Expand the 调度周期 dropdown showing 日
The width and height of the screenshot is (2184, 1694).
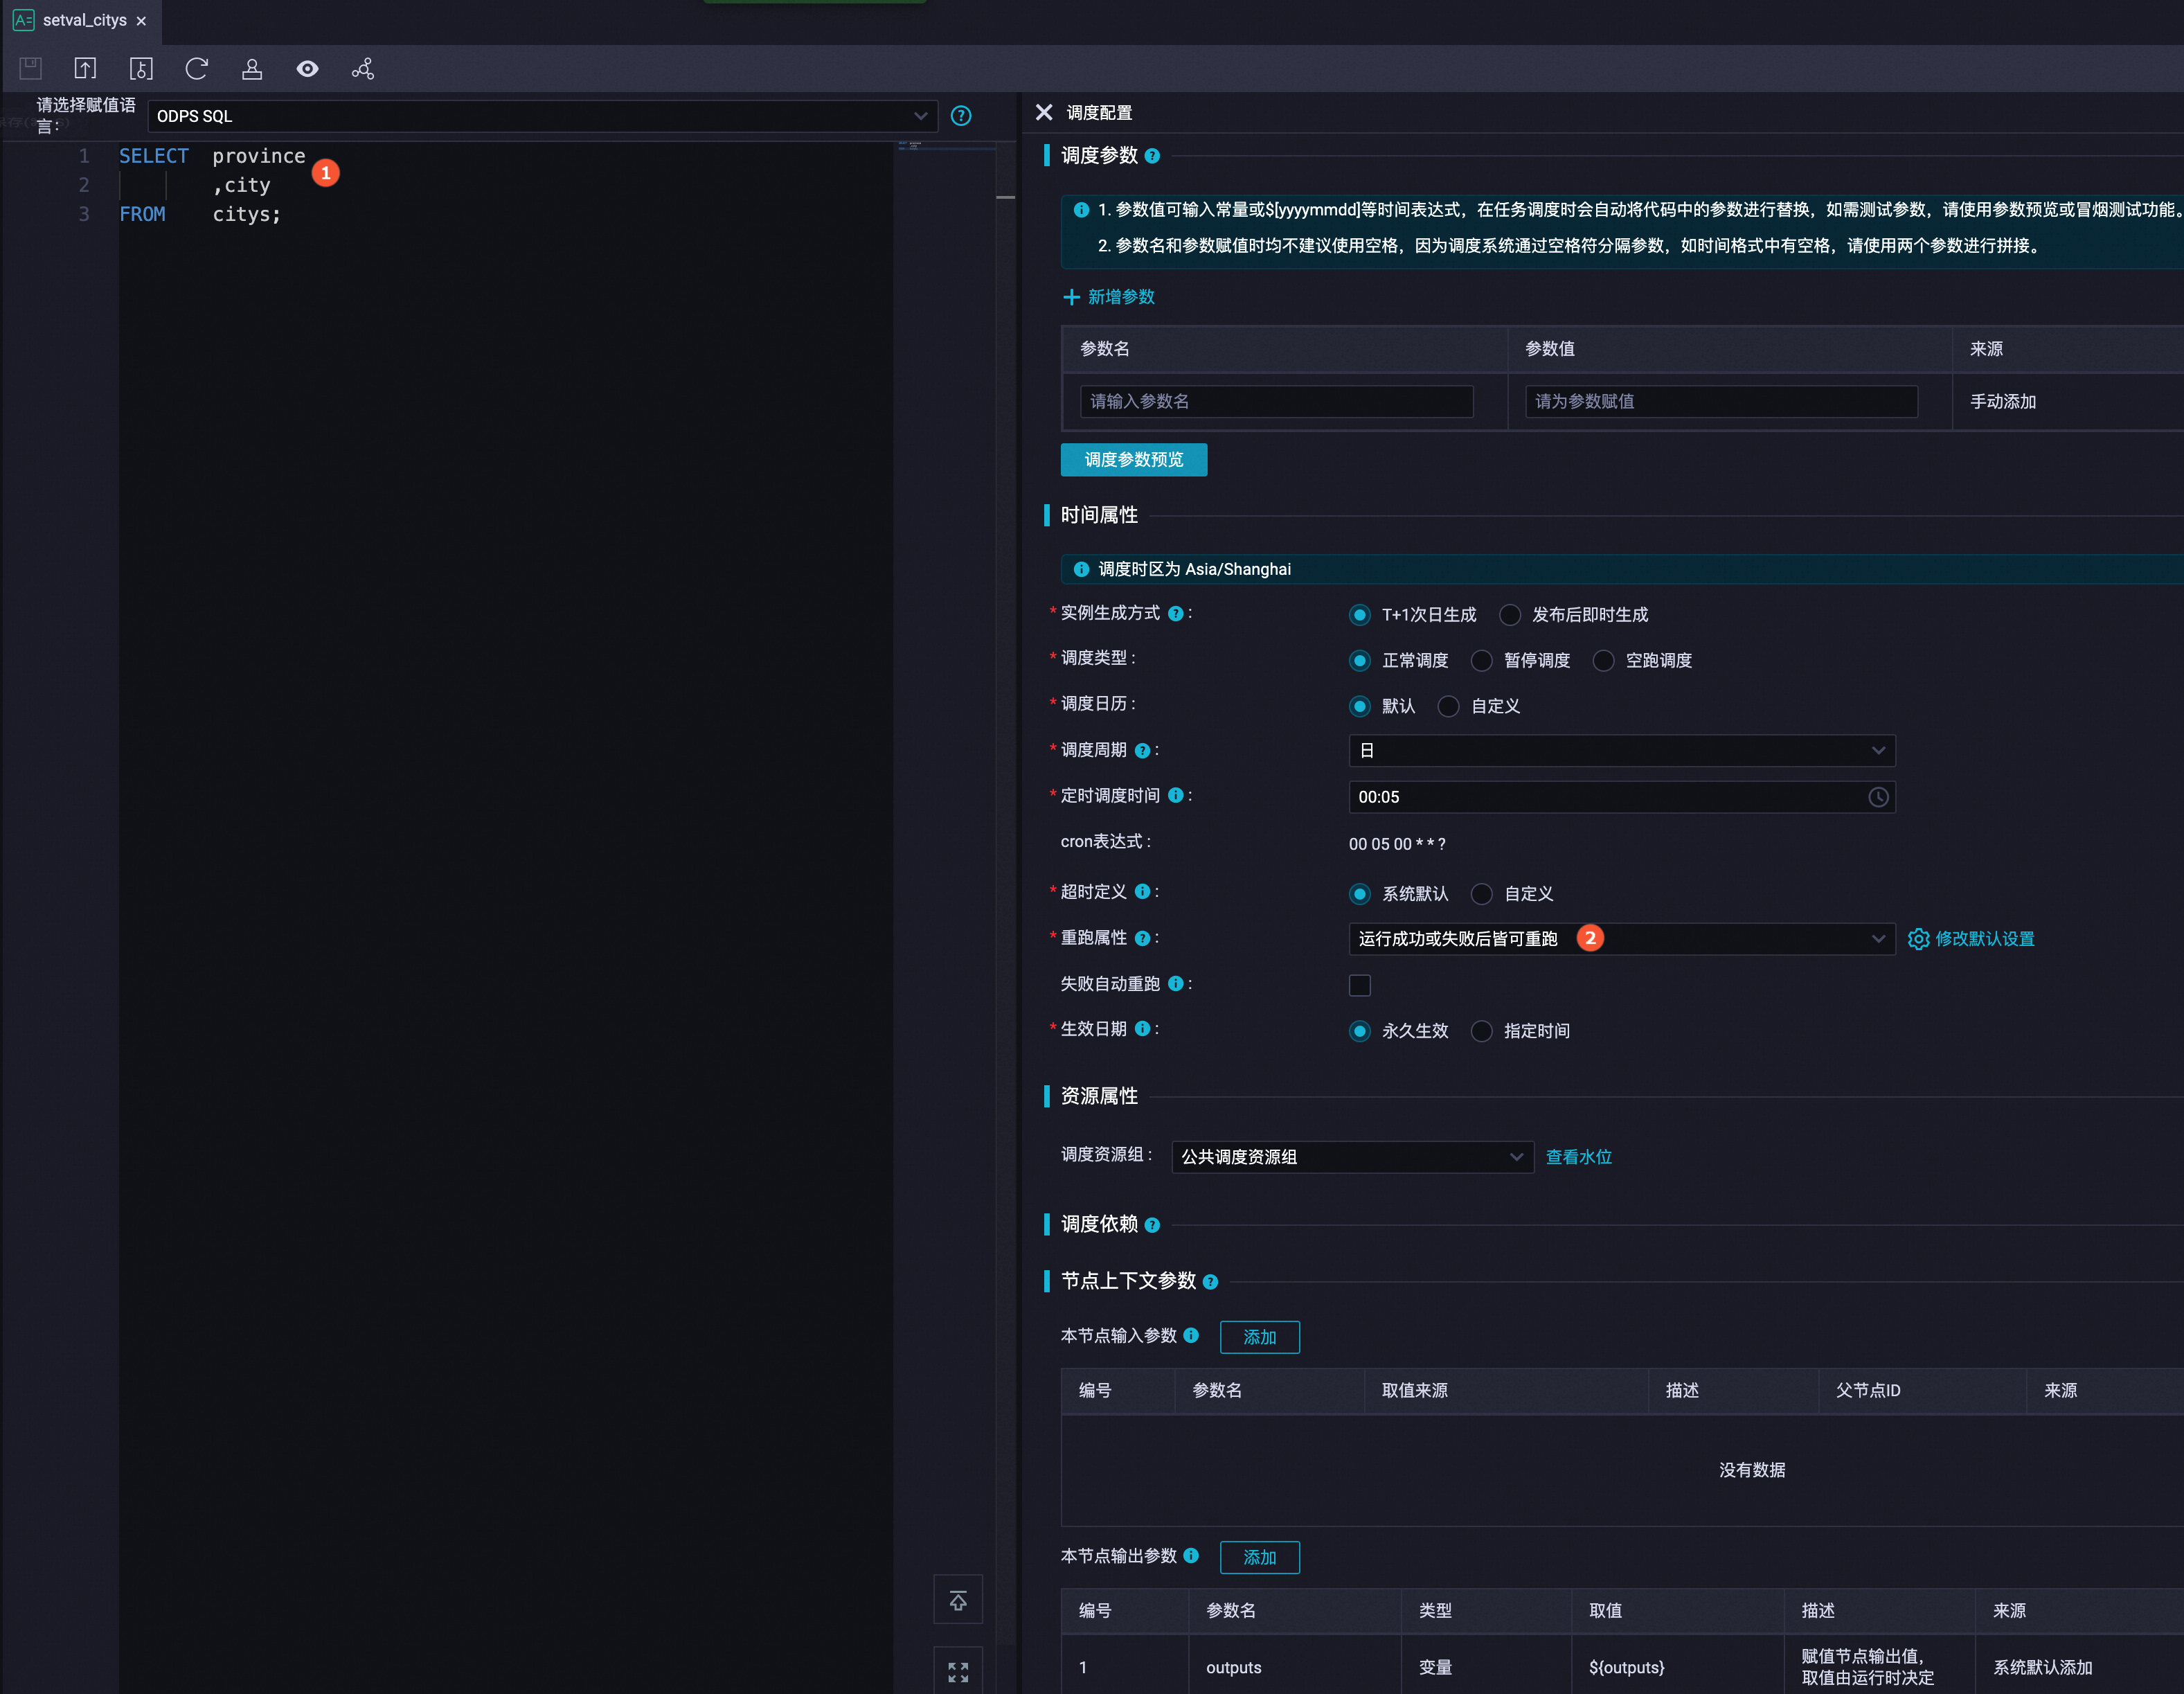(1620, 750)
